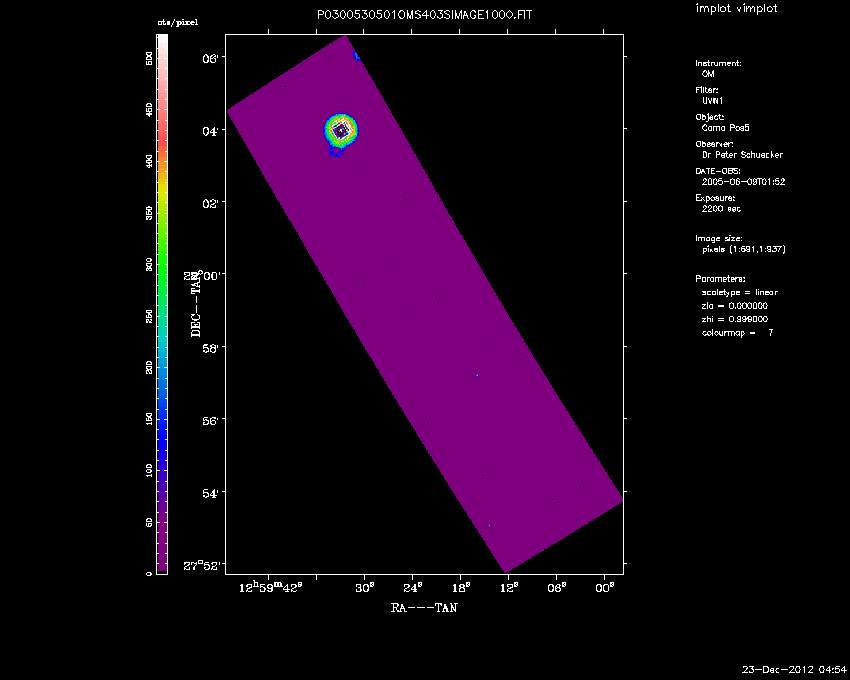850x680 pixels.
Task: Click the 'scaletype = linear' parameter
Action: point(739,292)
